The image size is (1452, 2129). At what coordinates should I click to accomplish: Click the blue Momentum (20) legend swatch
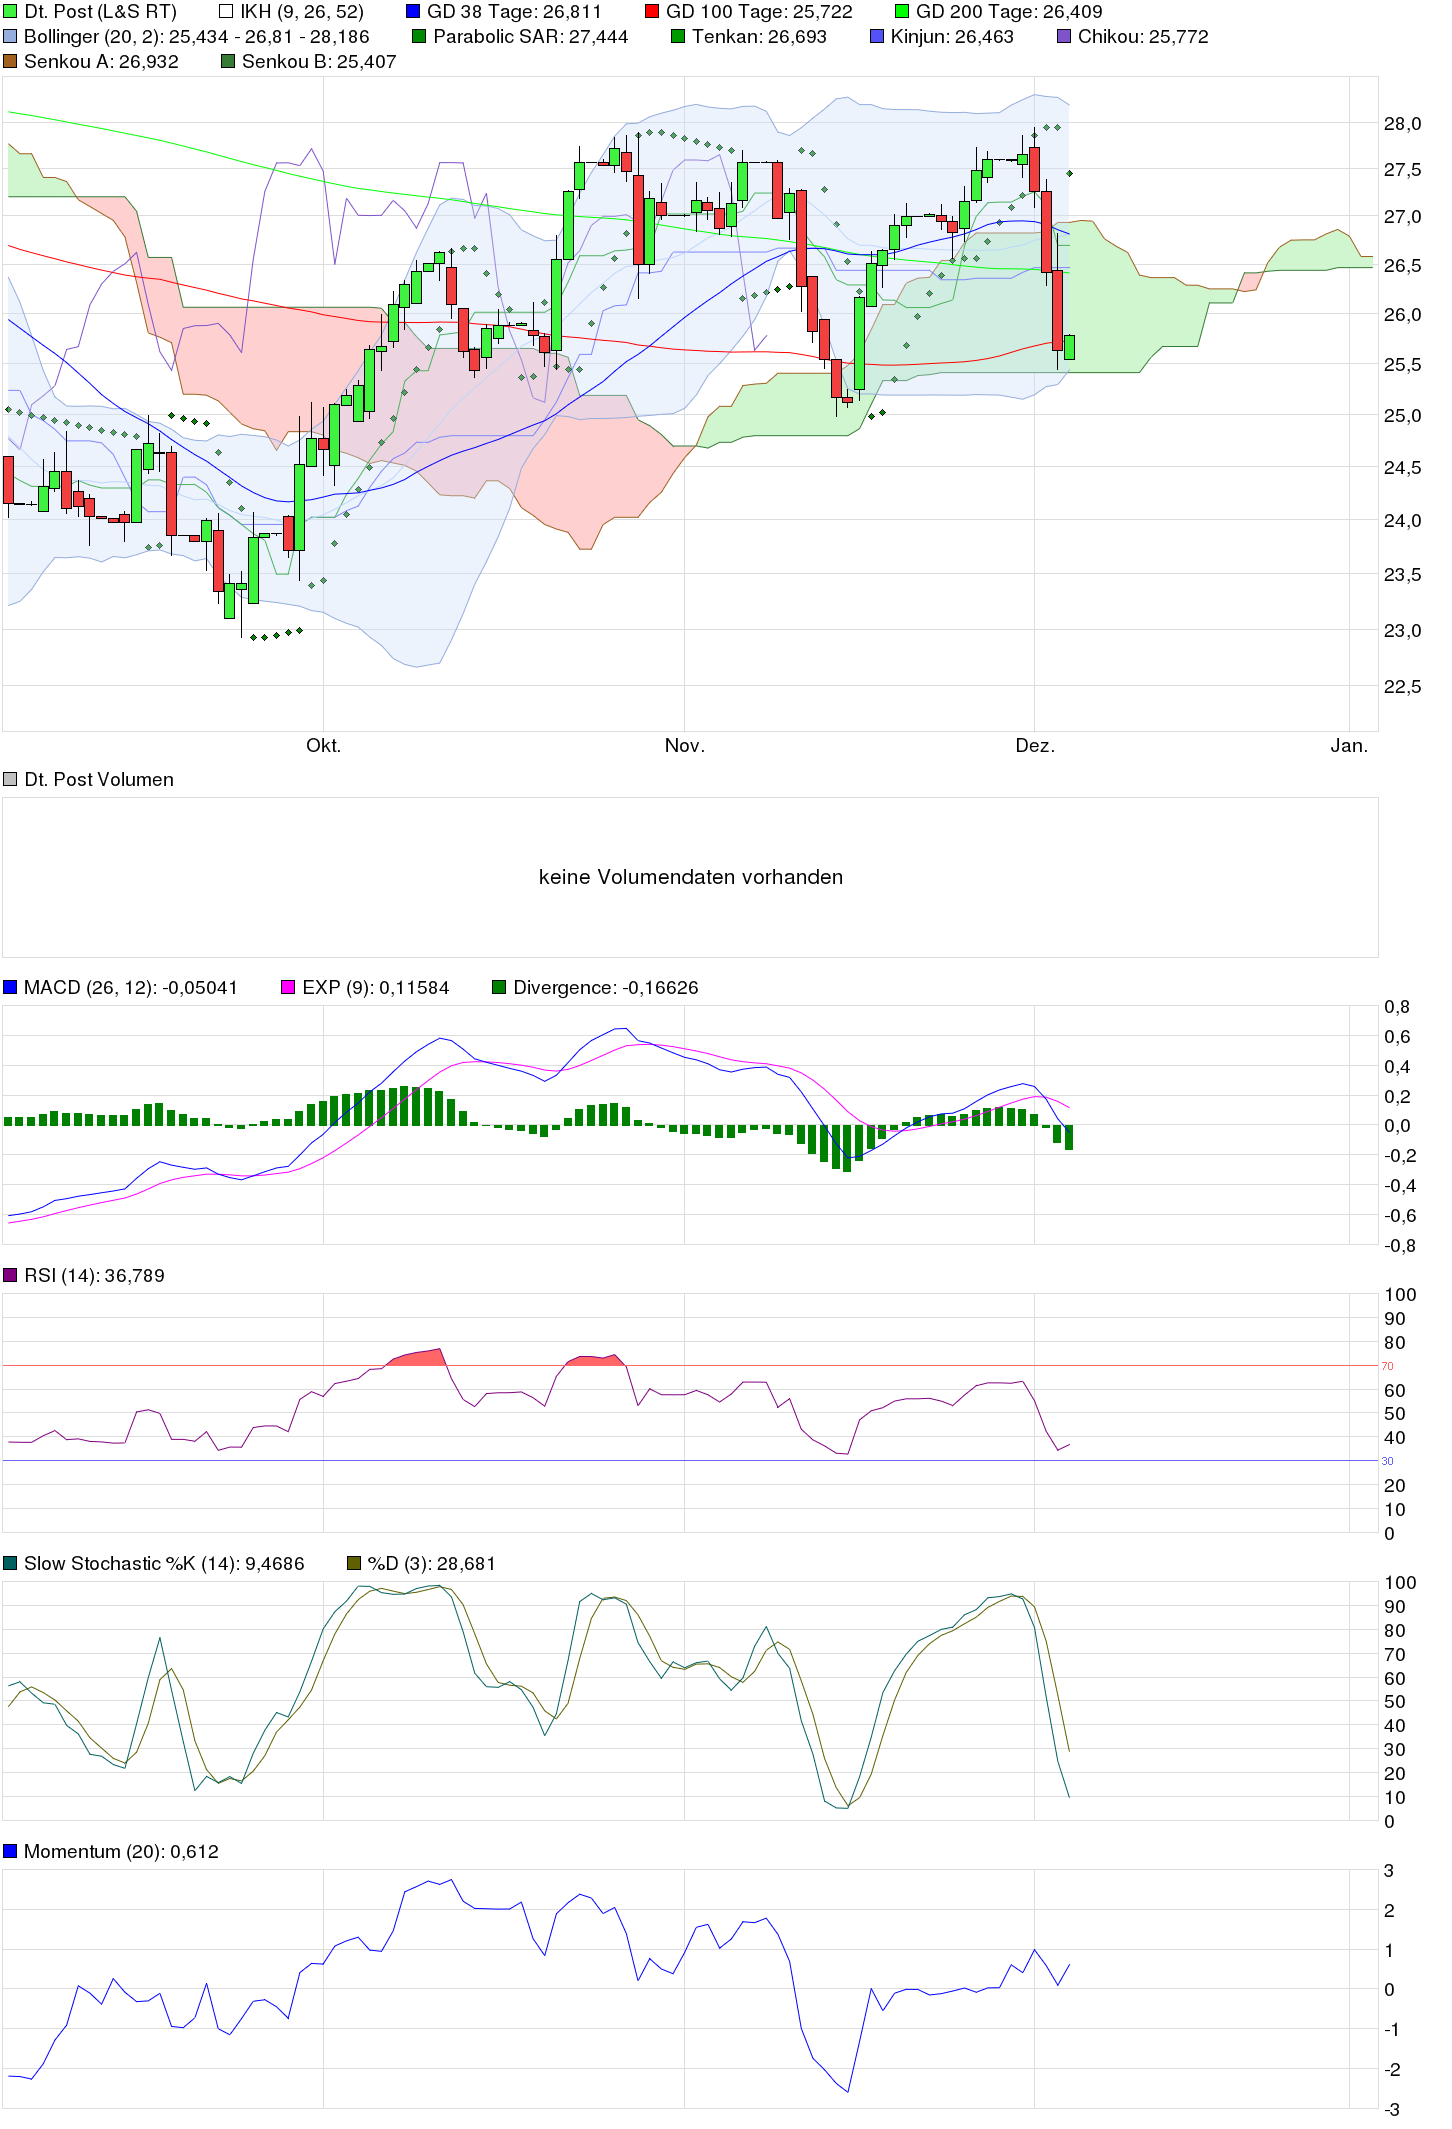[10, 1852]
